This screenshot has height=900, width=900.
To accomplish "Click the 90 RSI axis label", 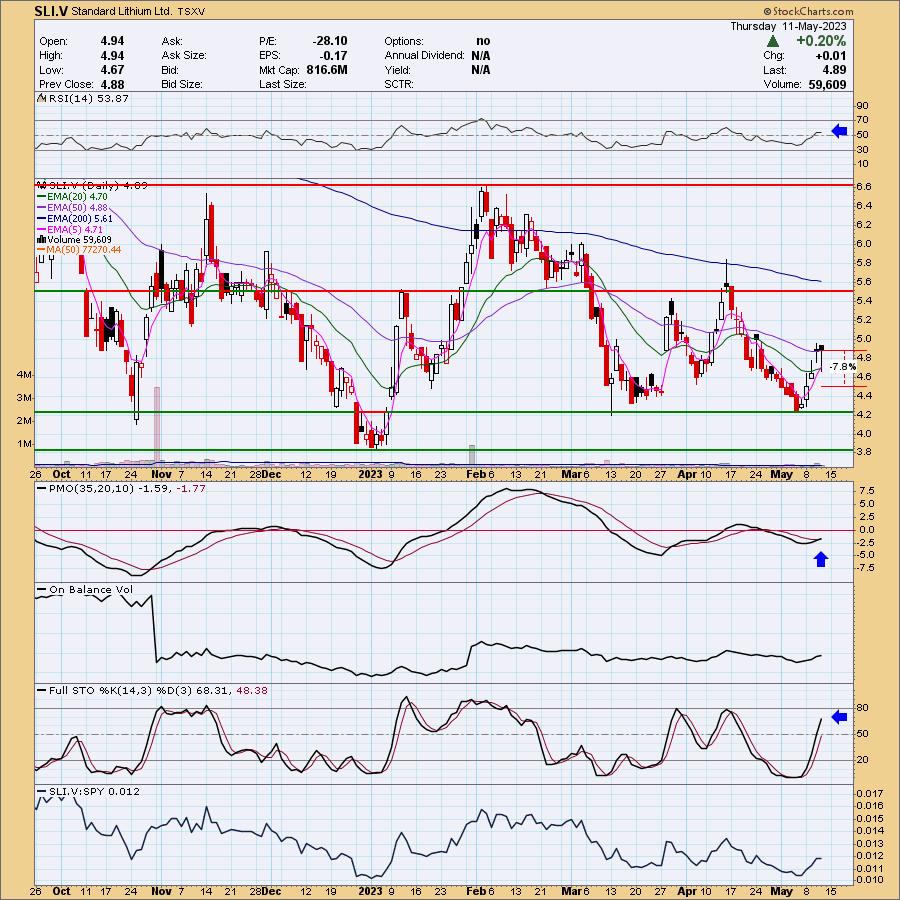I will 862,106.
